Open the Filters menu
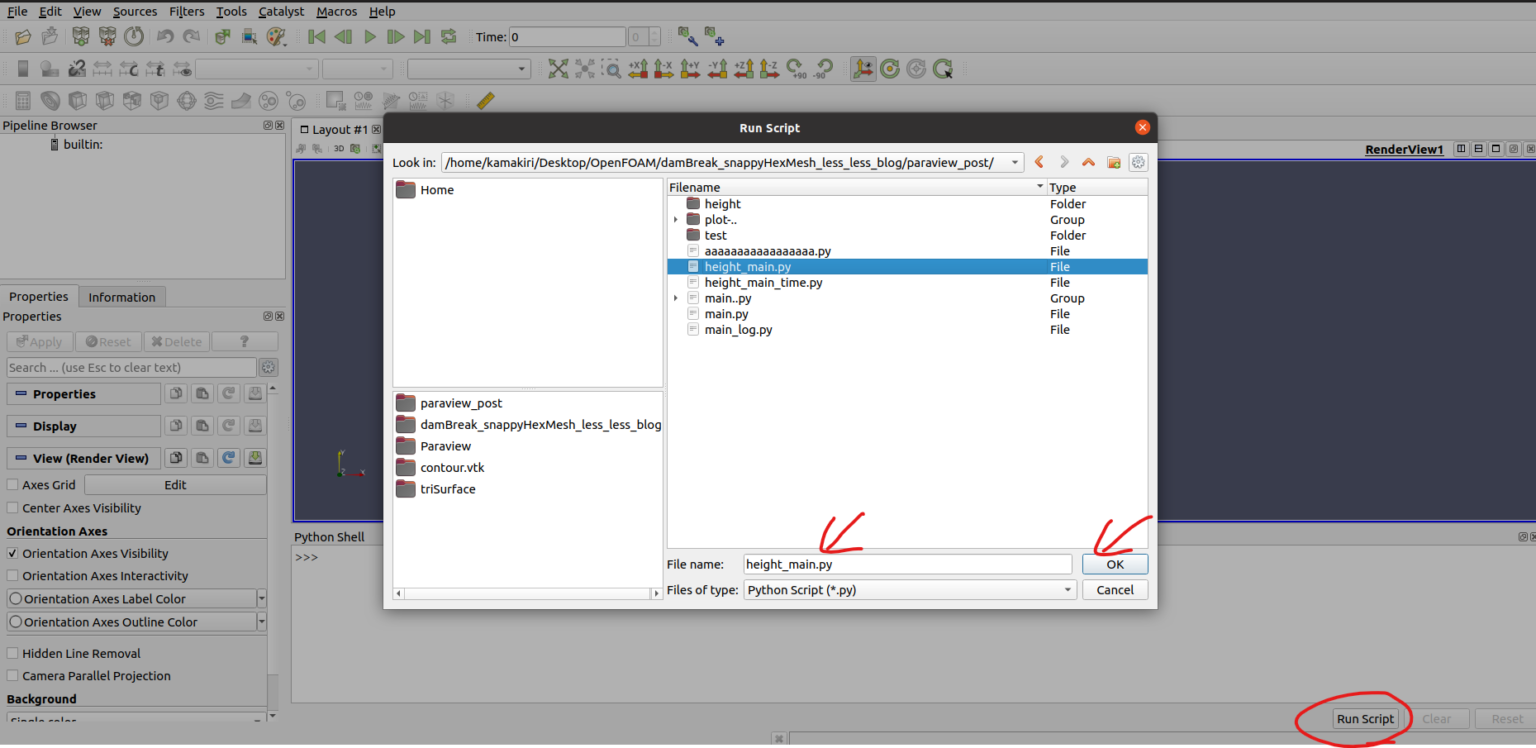 pyautogui.click(x=186, y=11)
